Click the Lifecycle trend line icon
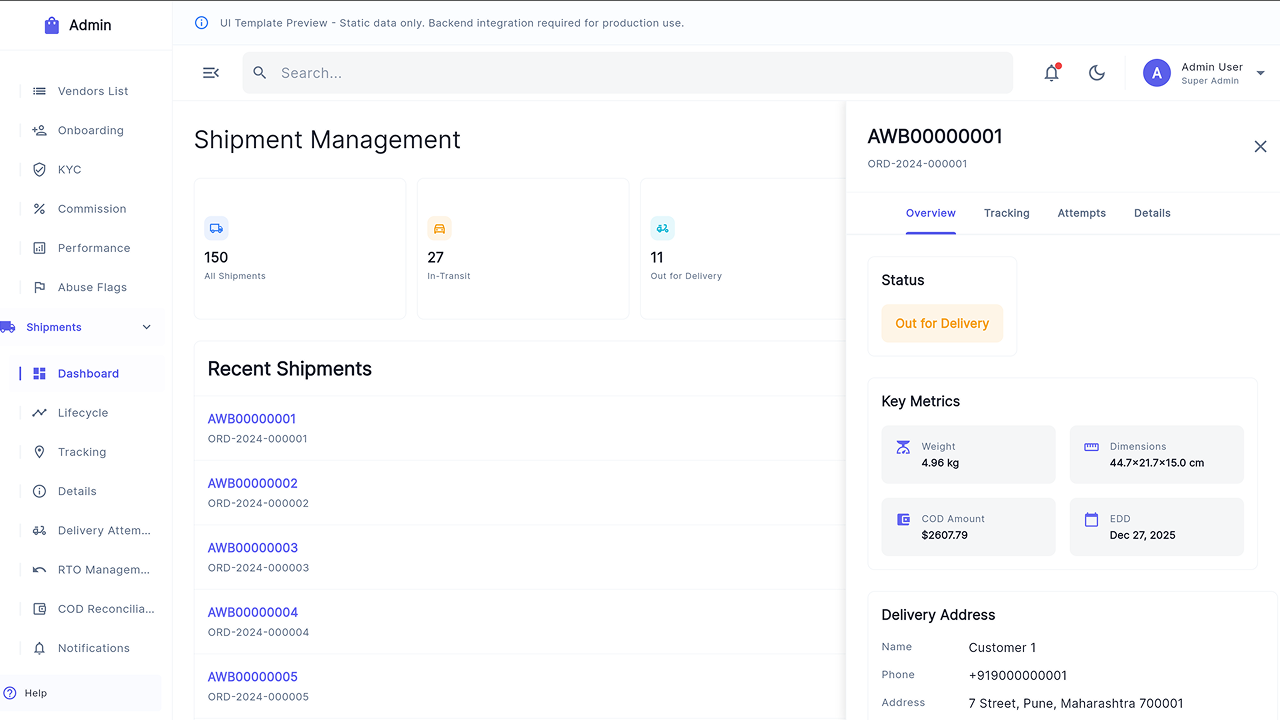The height and width of the screenshot is (720, 1280). tap(39, 413)
